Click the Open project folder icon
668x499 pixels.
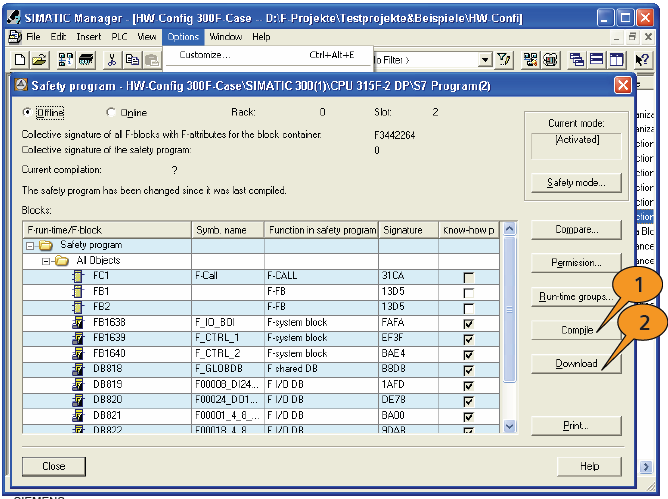39,60
